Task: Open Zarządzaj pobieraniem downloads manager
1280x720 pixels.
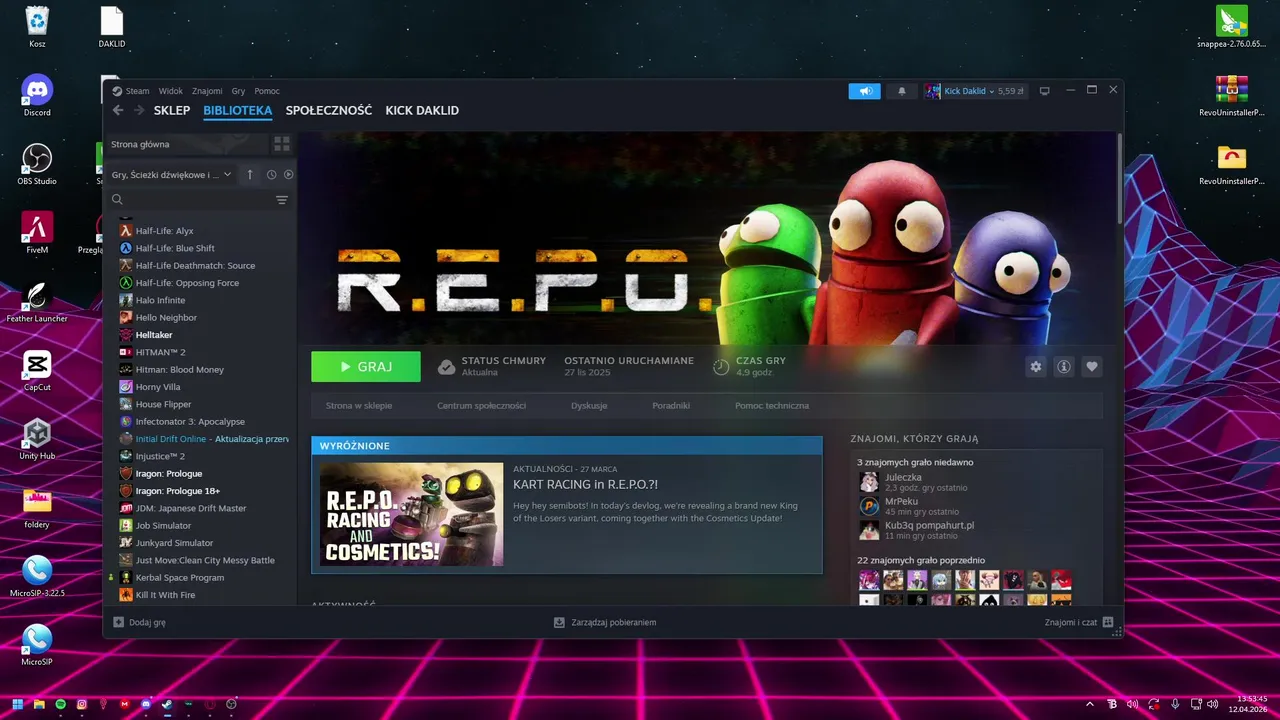Action: click(x=606, y=622)
